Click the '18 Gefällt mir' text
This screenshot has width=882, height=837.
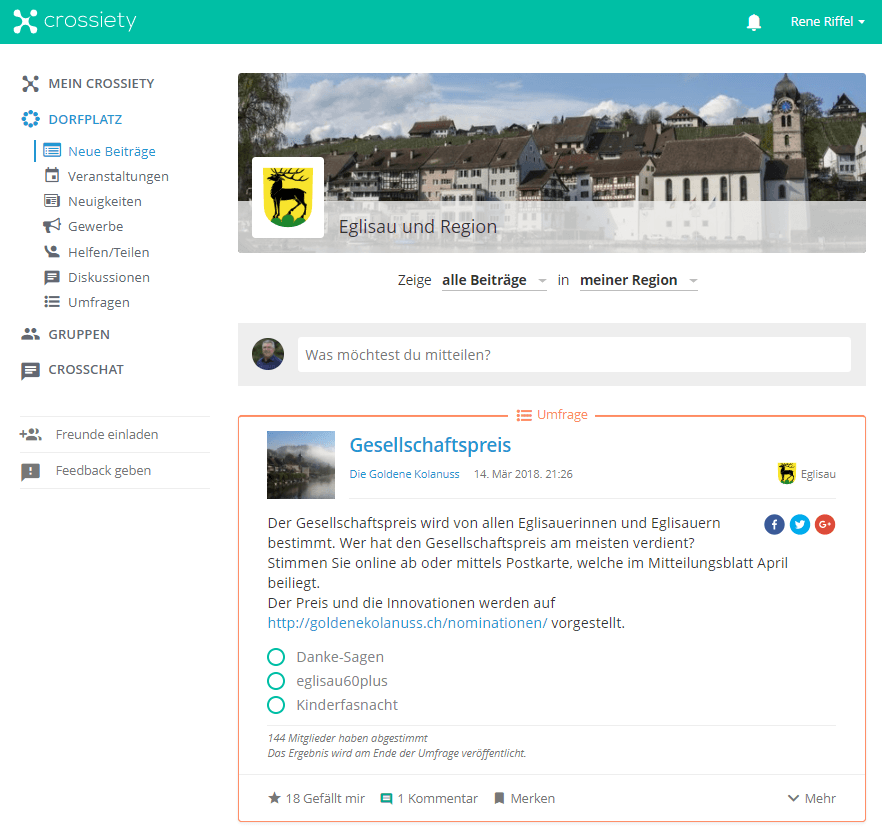click(x=325, y=798)
